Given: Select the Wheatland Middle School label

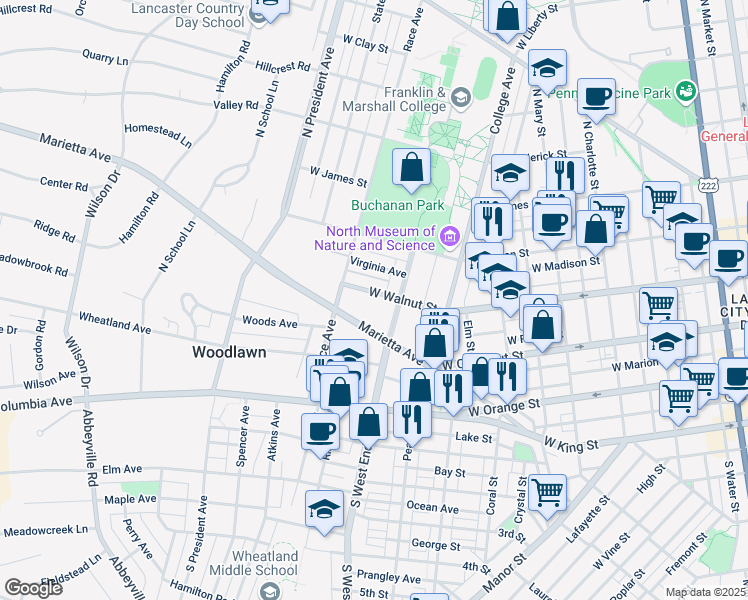Looking at the screenshot, I should click(x=253, y=563).
